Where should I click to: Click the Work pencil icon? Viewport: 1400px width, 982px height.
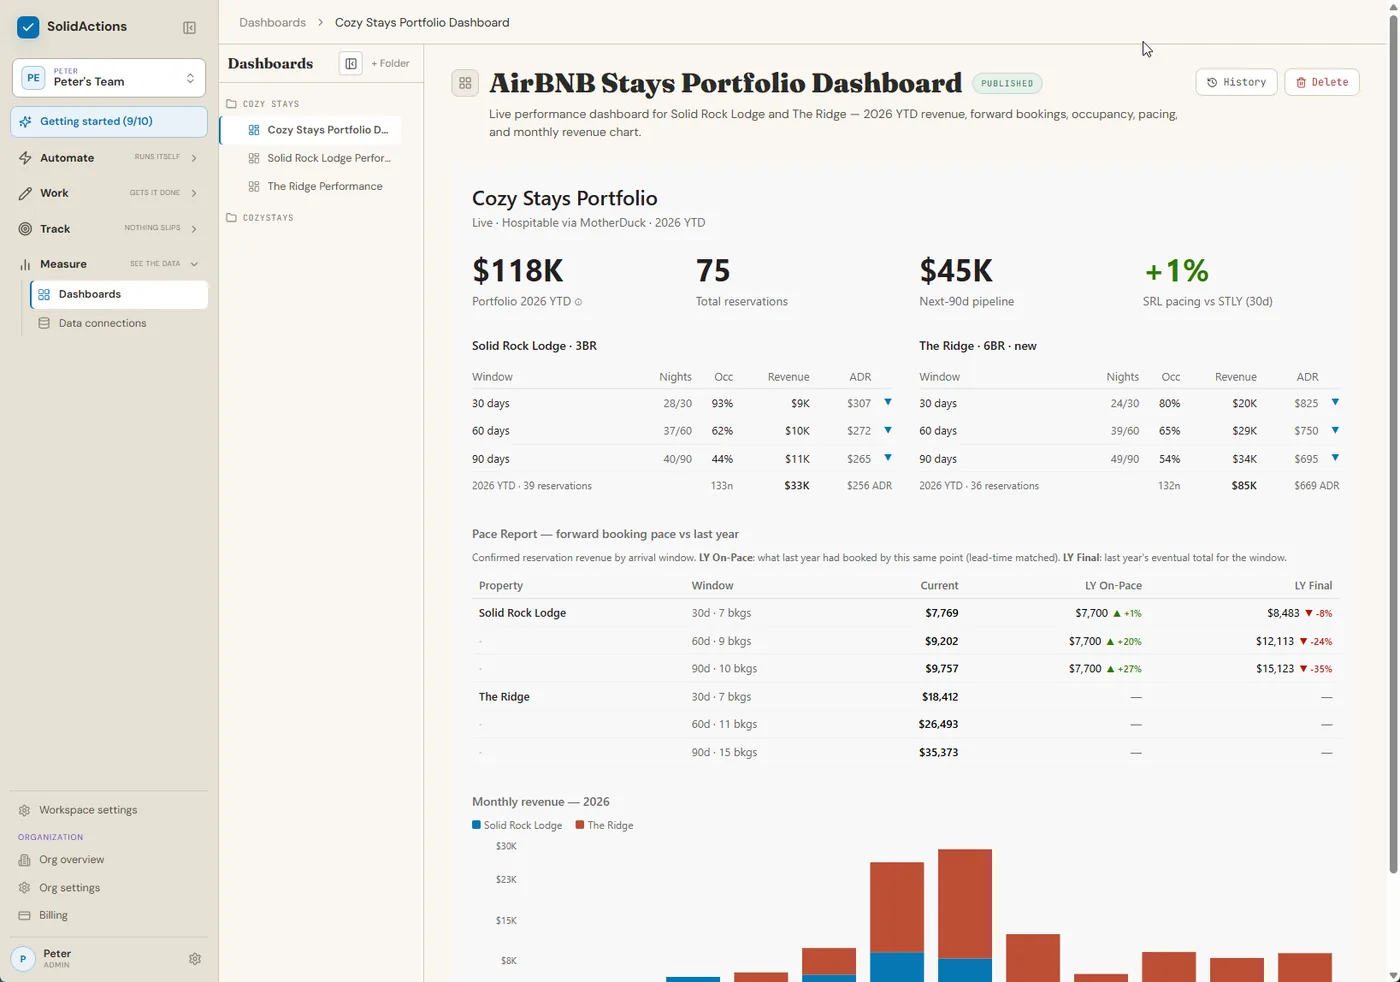25,193
